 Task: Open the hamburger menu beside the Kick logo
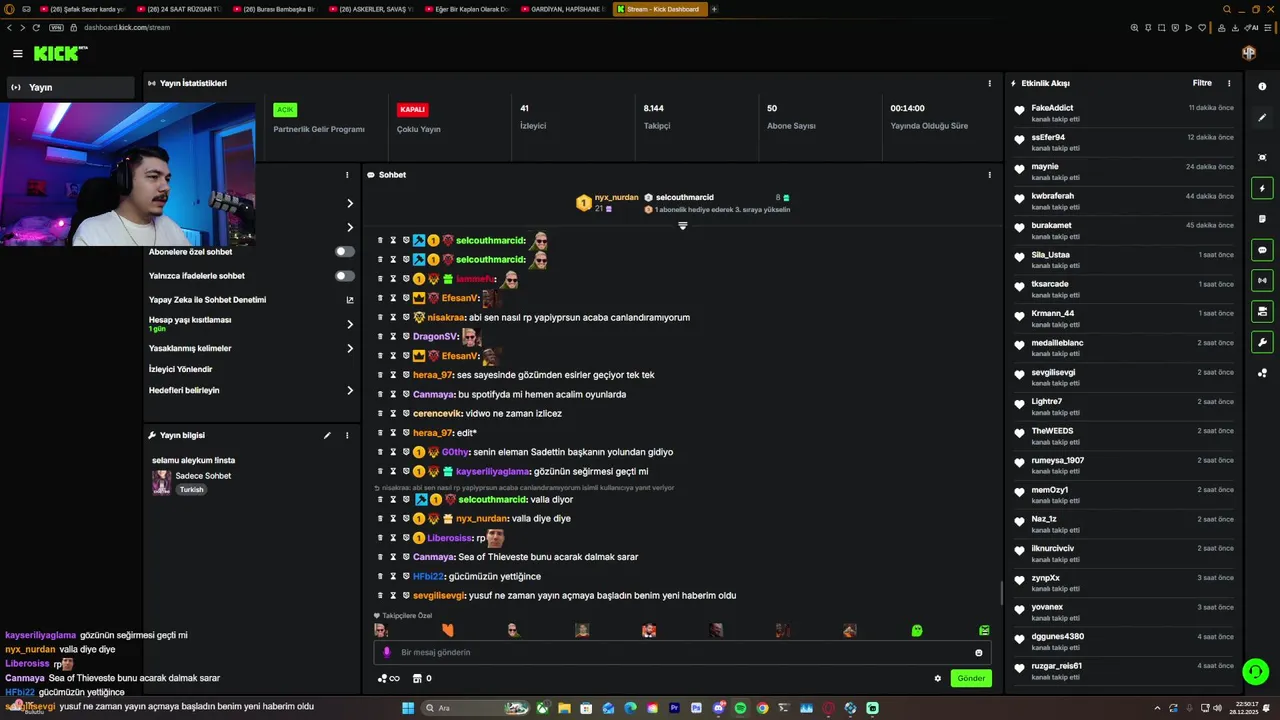pos(18,54)
